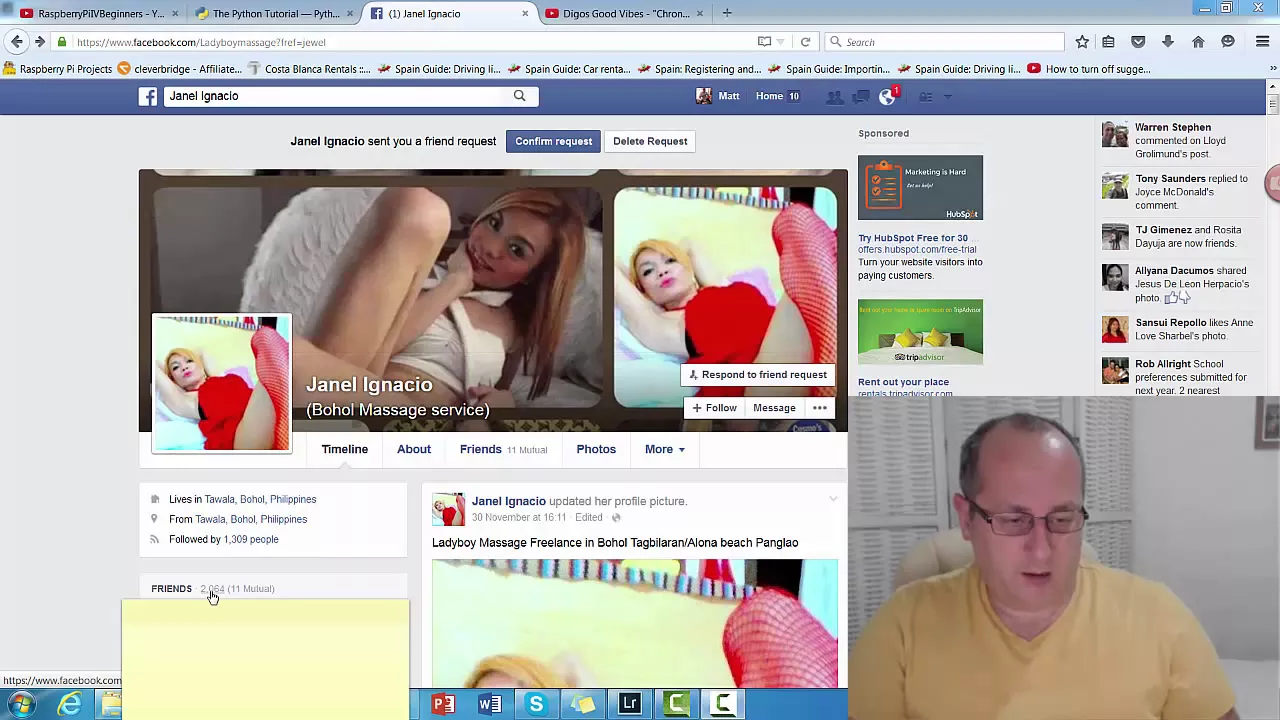The width and height of the screenshot is (1280, 720).
Task: Click the Confirm request button
Action: (554, 141)
